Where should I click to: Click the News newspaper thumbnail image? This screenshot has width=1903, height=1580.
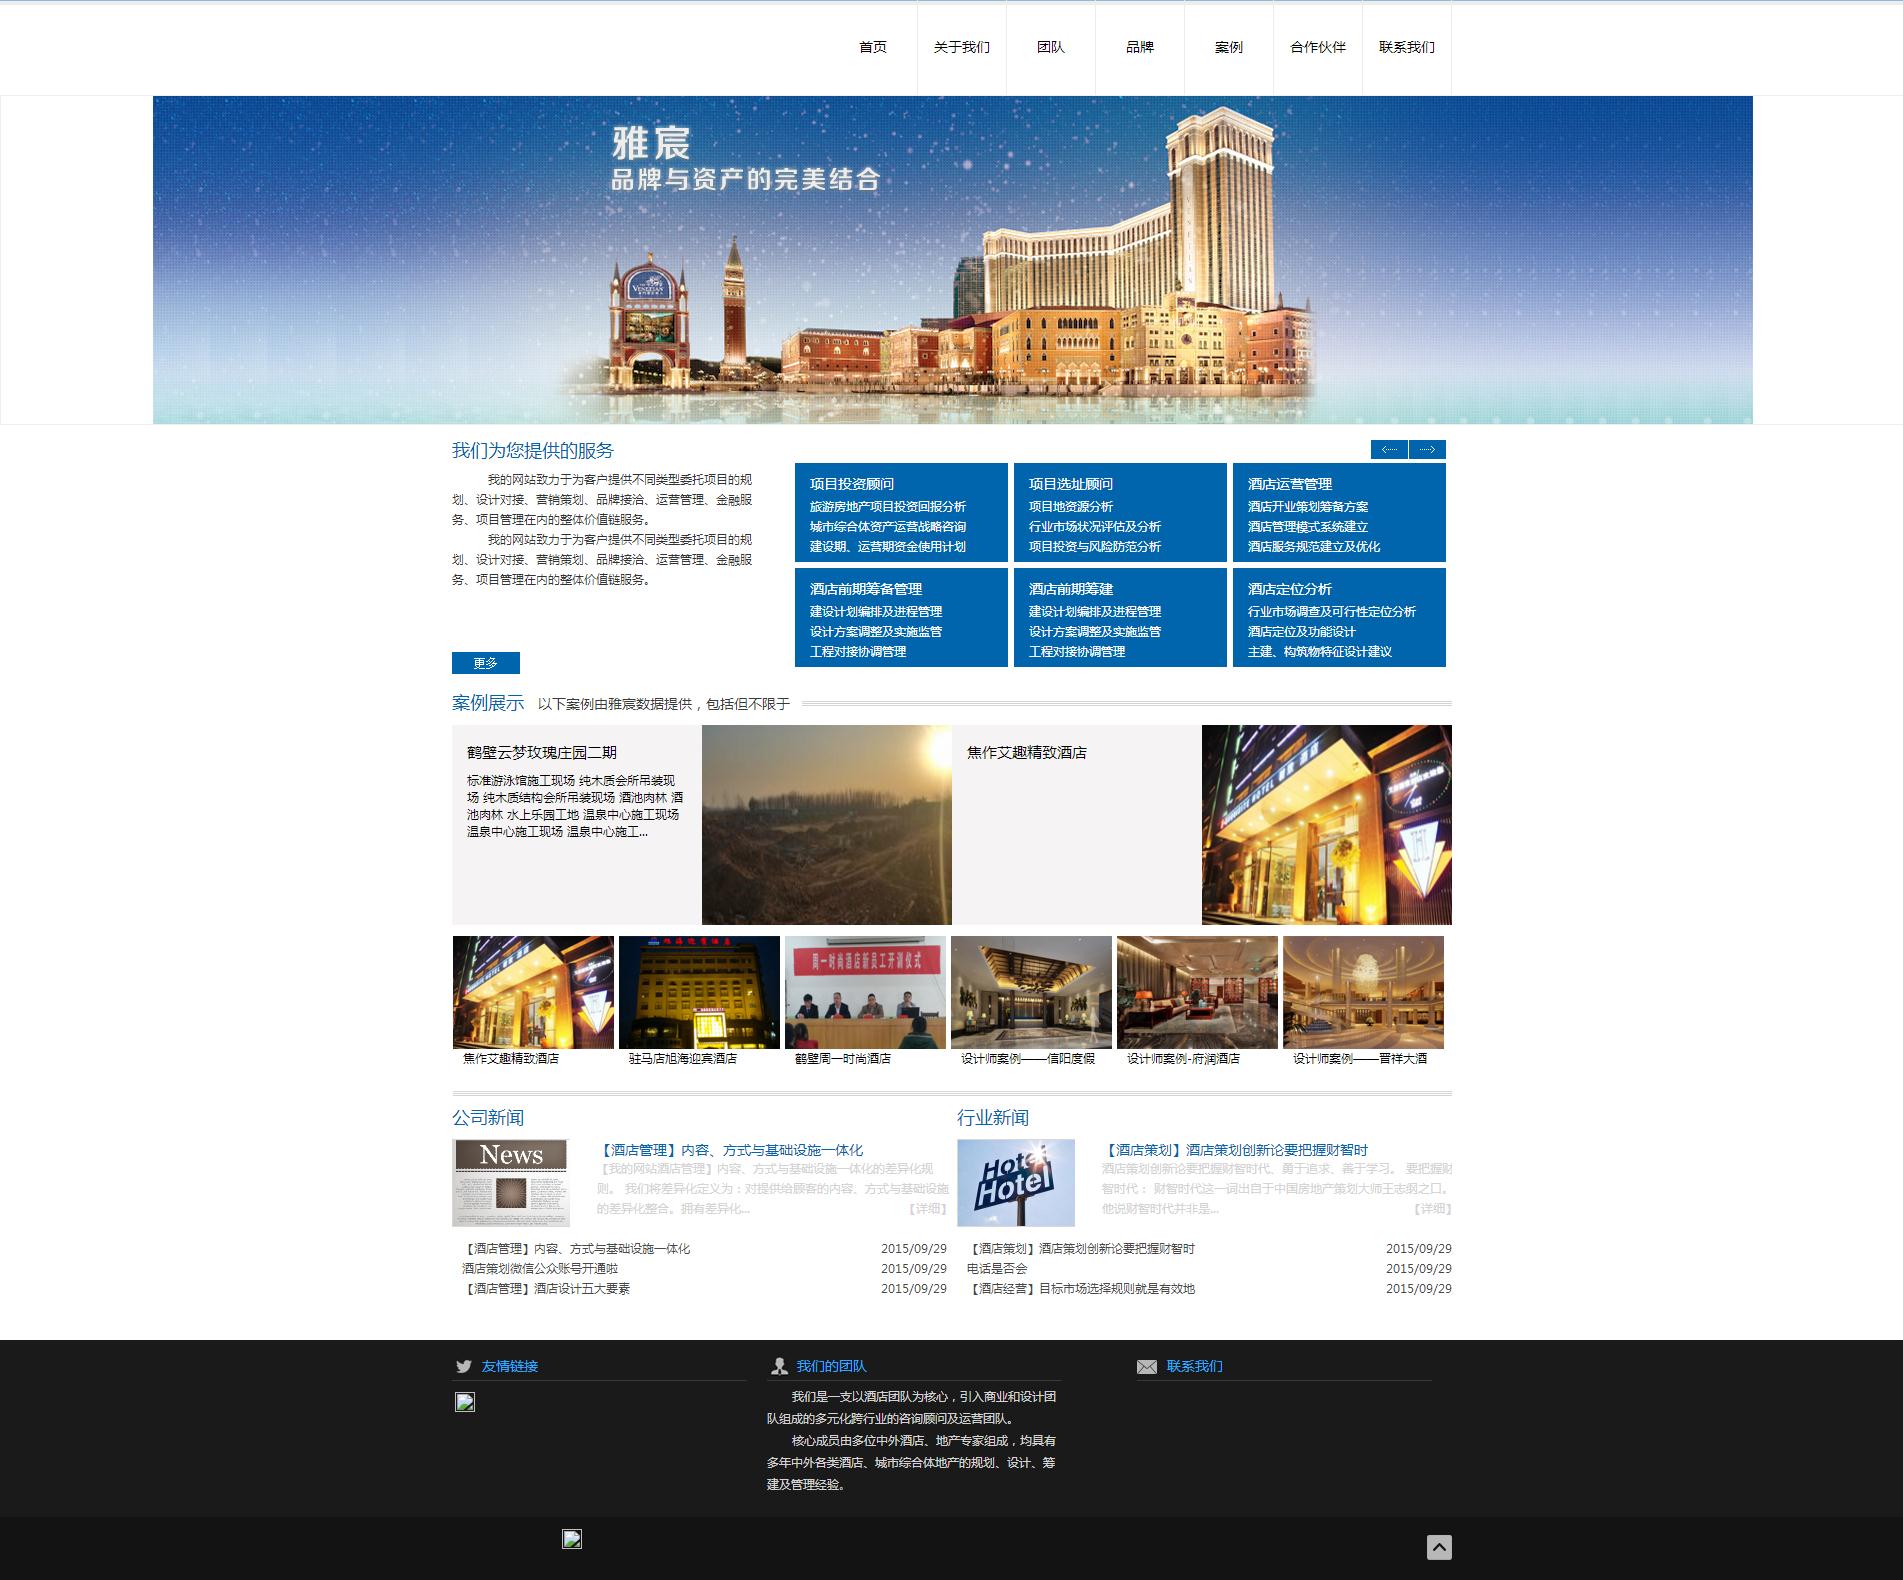pyautogui.click(x=511, y=1182)
